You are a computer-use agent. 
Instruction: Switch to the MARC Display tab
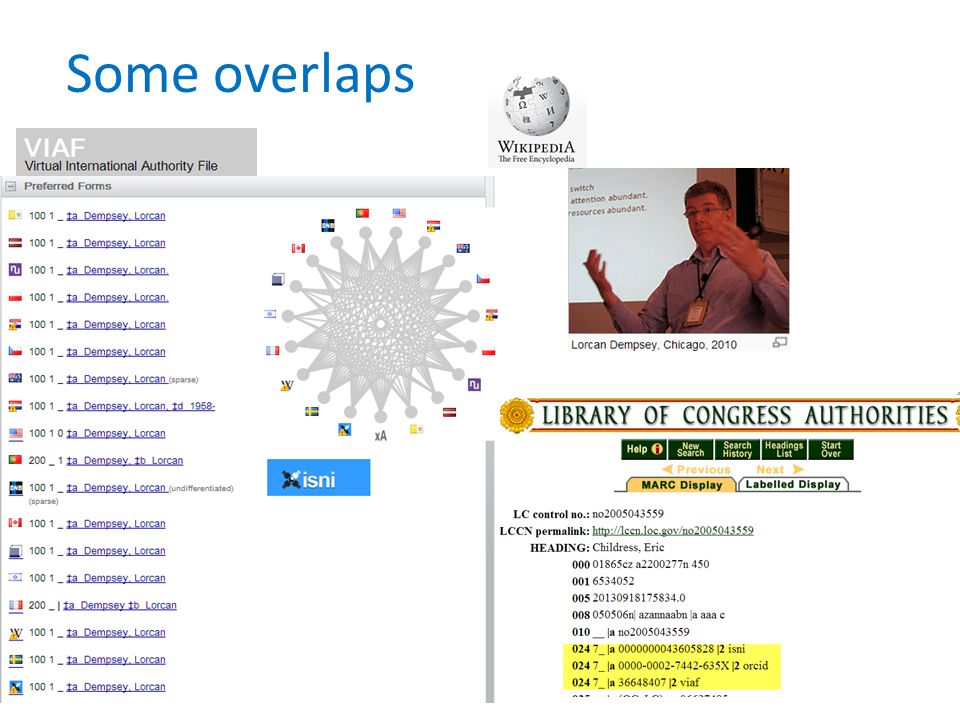681,485
